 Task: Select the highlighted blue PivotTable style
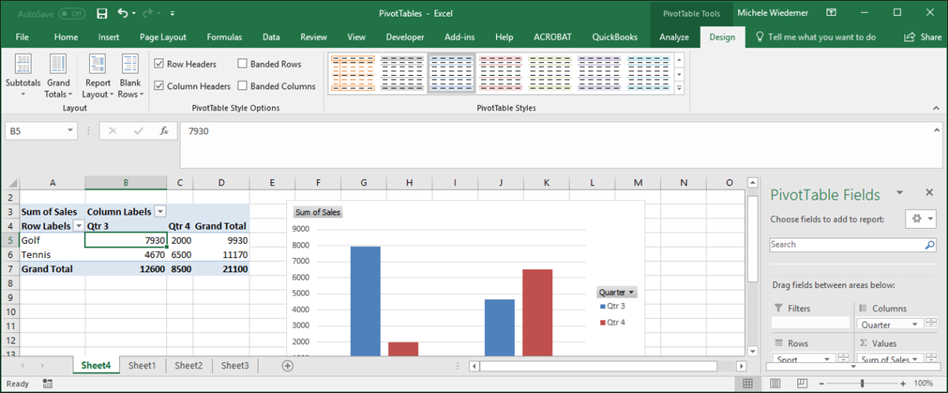(452, 73)
